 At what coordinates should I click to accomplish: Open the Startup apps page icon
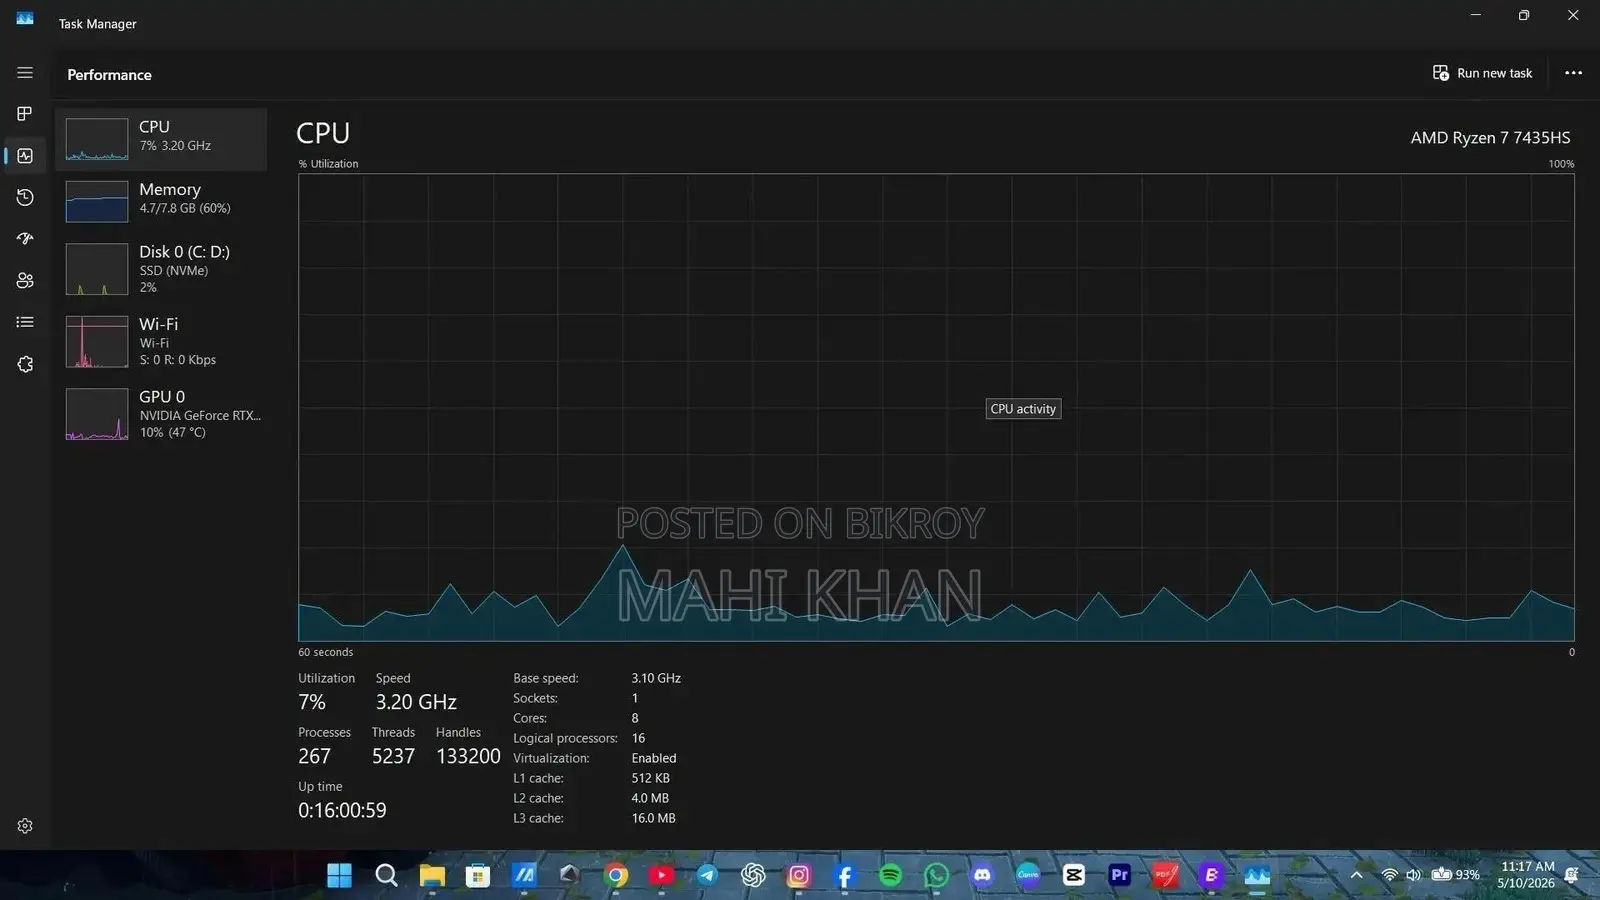pos(25,239)
